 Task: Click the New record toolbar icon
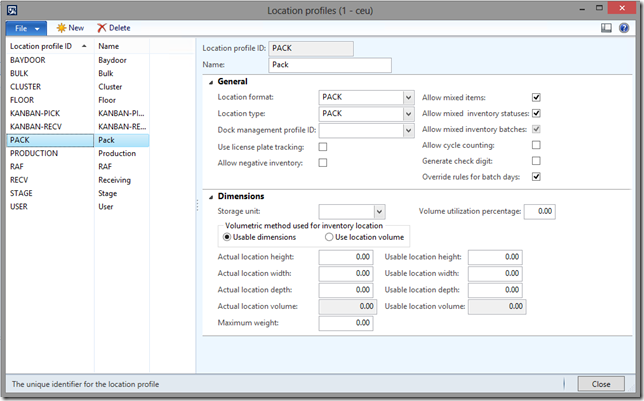pyautogui.click(x=63, y=28)
